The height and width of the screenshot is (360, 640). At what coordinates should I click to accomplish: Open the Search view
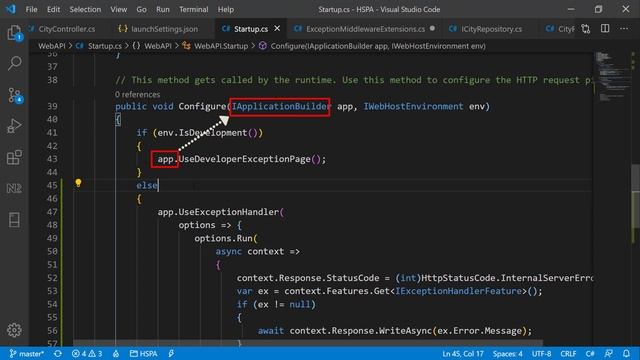click(x=14, y=63)
